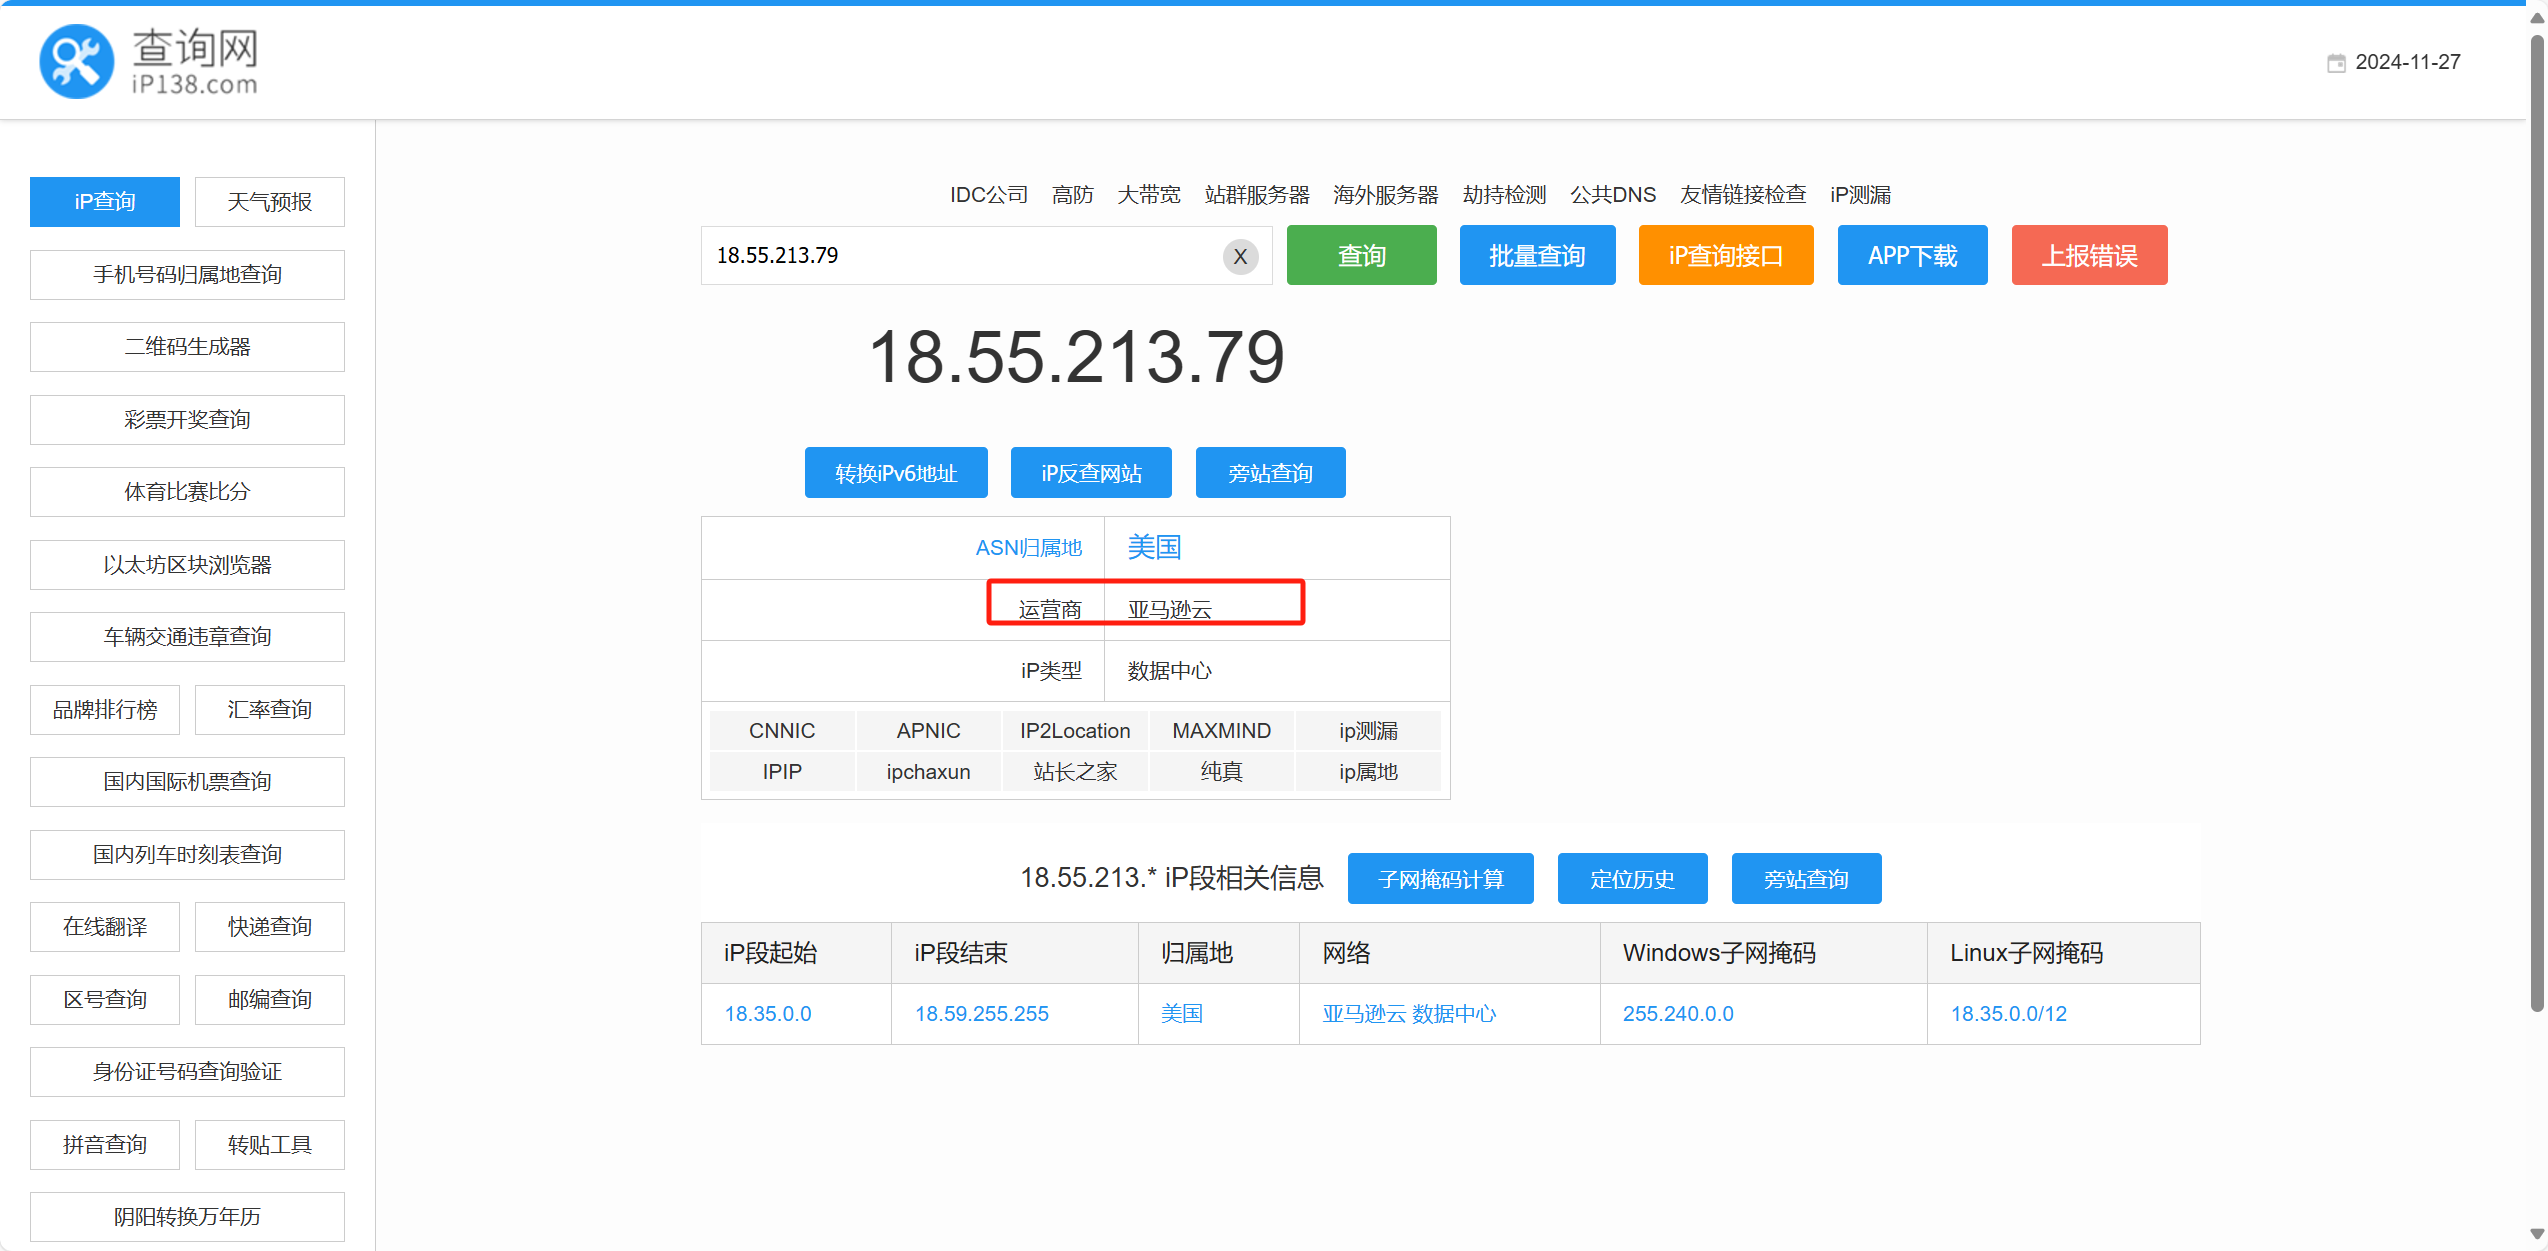The image size is (2548, 1251).
Task: Open 手机号码归属地查询 in the sidebar
Action: (x=187, y=275)
